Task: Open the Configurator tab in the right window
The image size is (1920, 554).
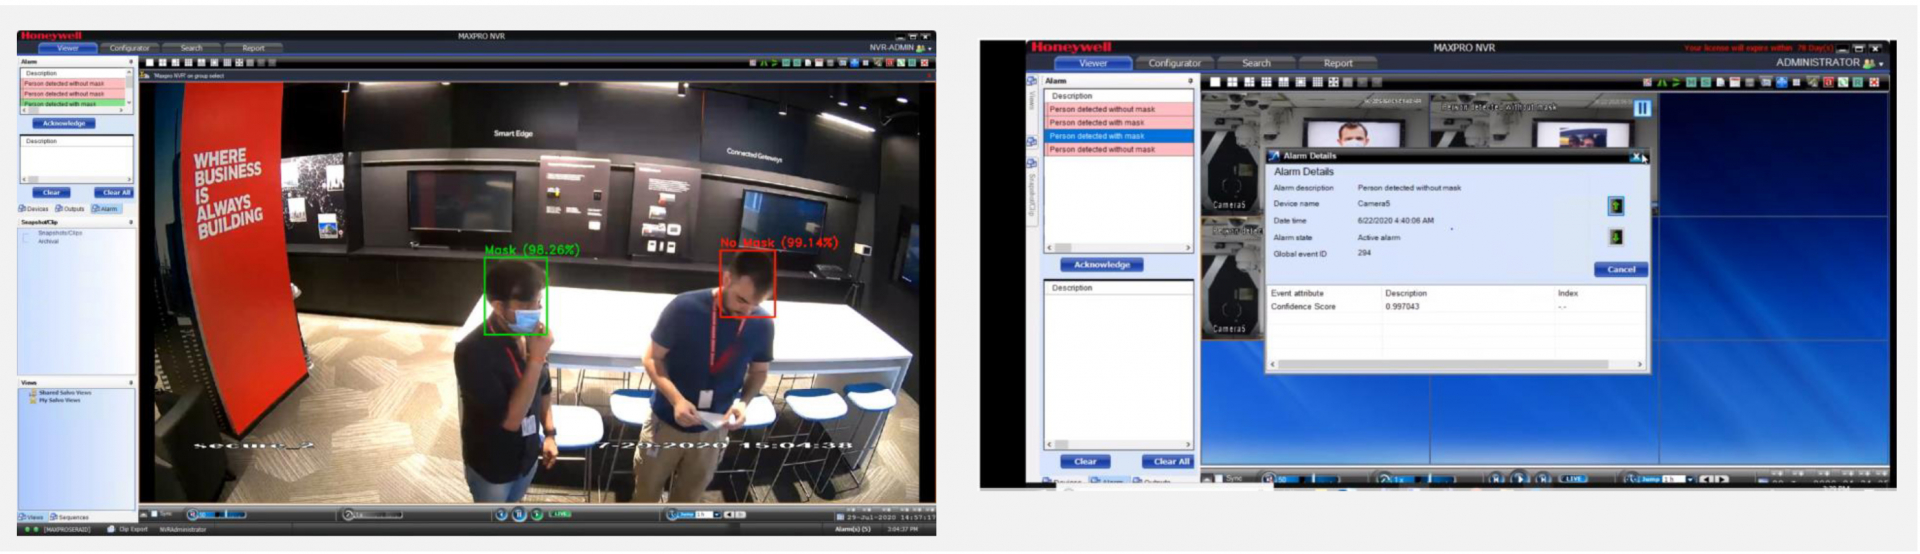Action: (x=1174, y=63)
